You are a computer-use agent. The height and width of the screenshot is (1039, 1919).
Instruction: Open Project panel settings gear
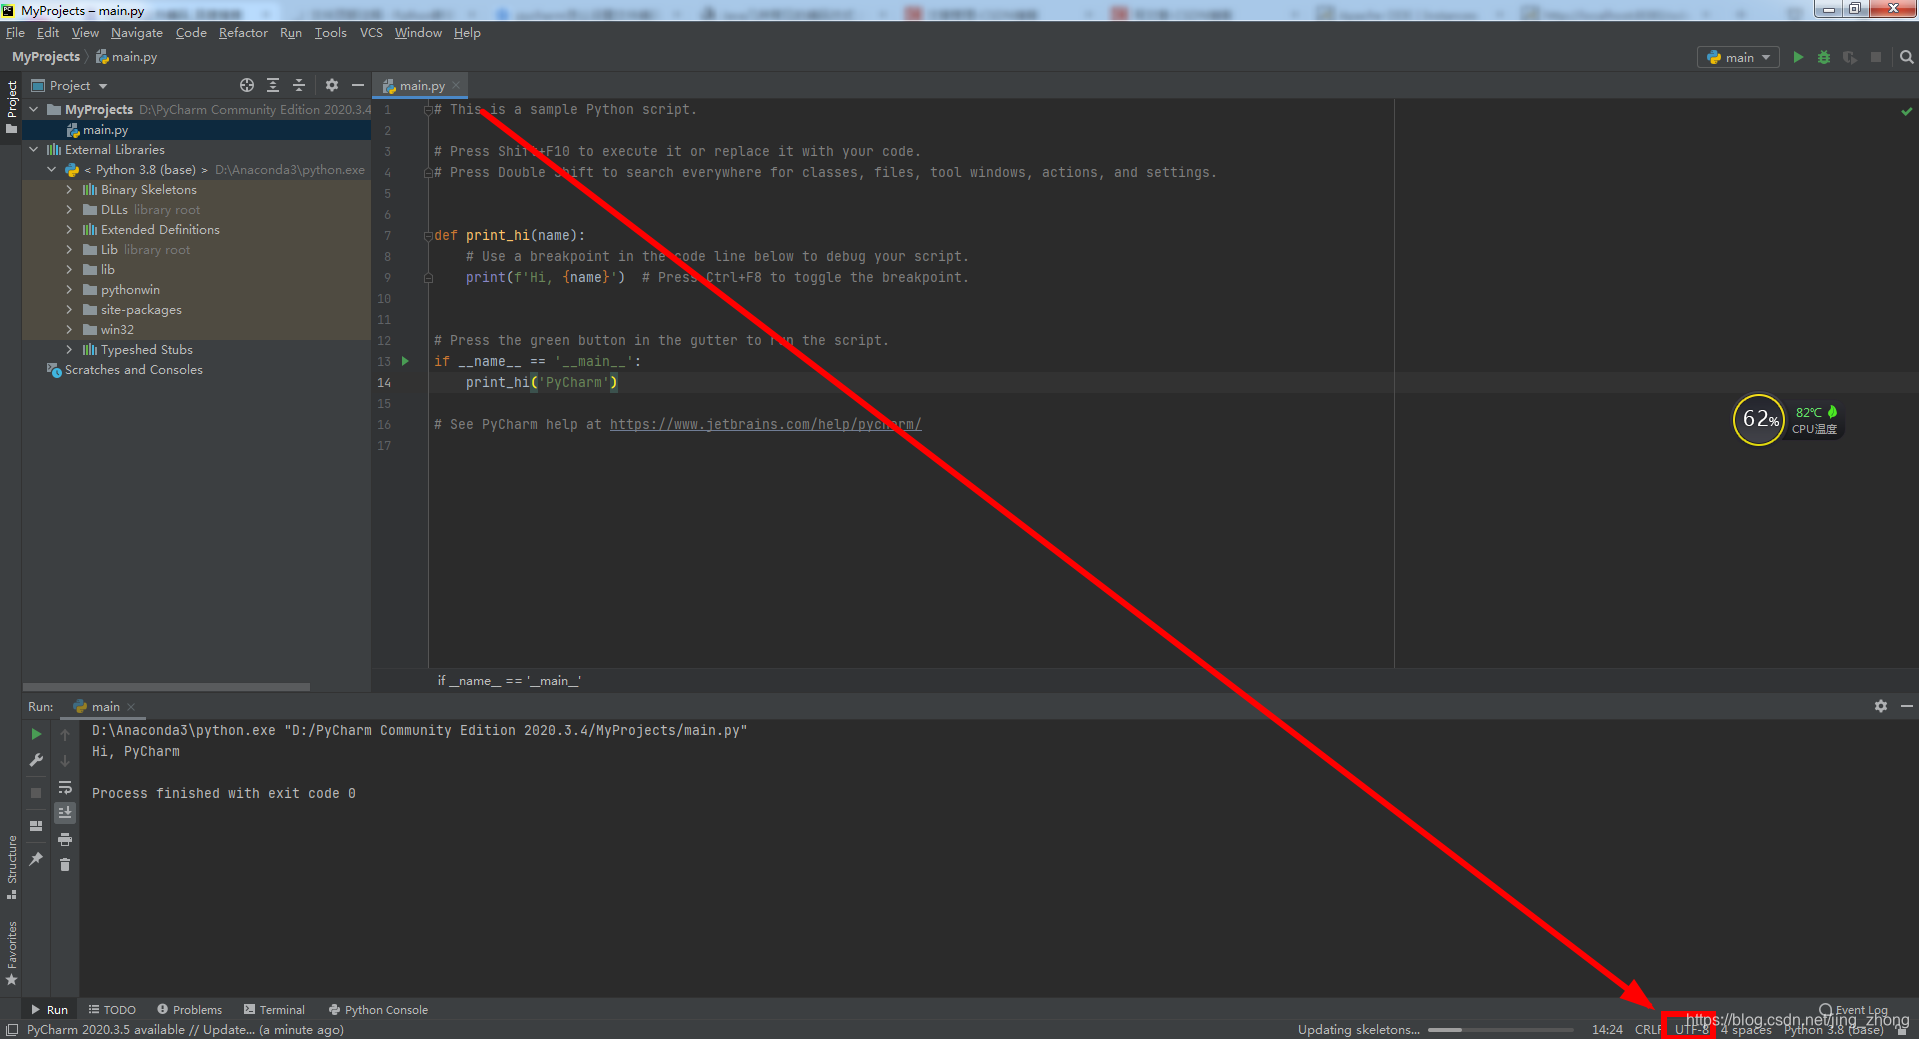pyautogui.click(x=332, y=86)
